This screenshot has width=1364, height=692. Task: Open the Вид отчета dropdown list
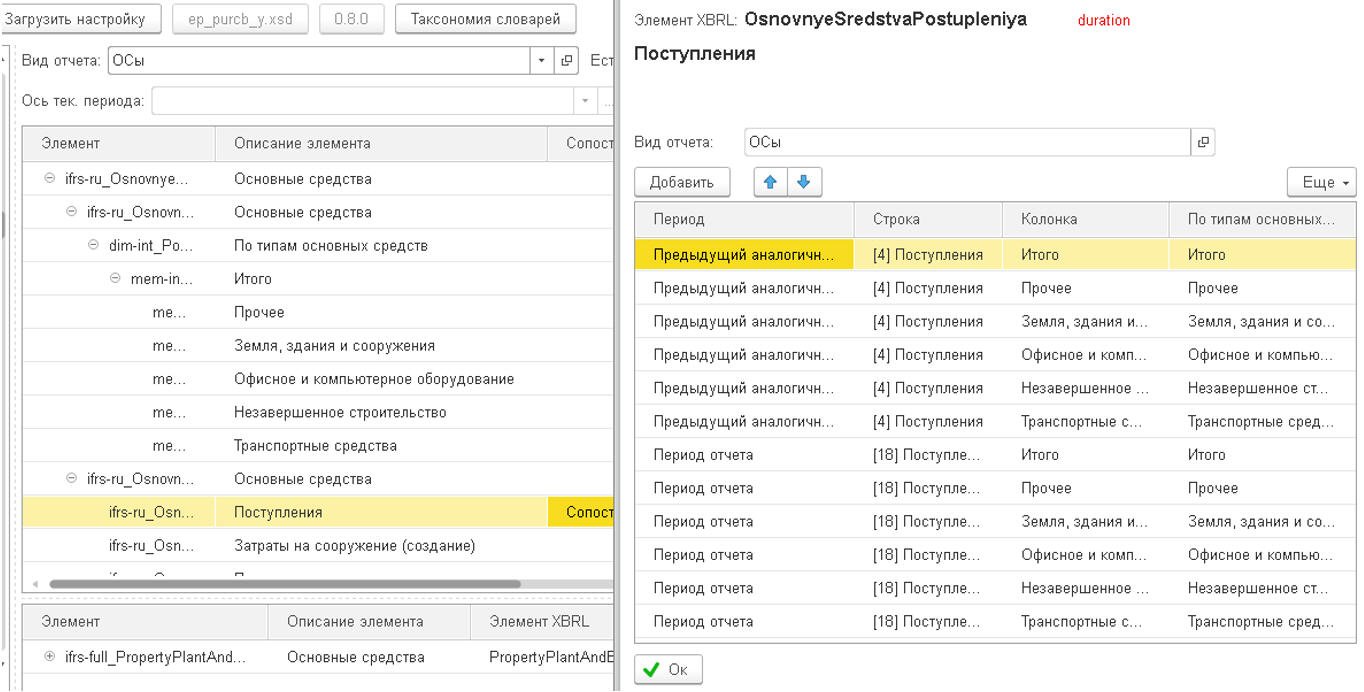pyautogui.click(x=541, y=61)
